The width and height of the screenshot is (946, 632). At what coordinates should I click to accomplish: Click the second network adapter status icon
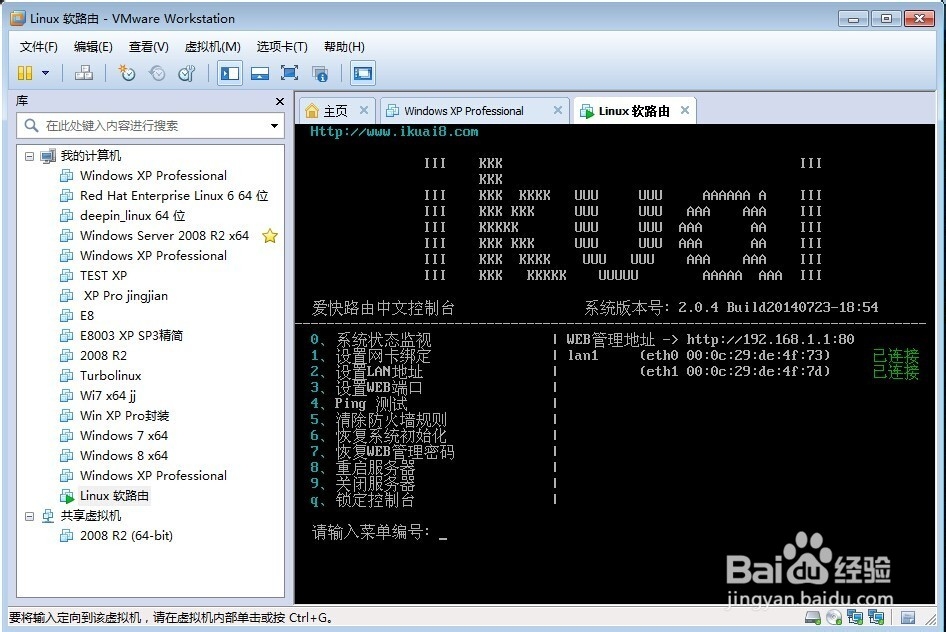tap(876, 618)
